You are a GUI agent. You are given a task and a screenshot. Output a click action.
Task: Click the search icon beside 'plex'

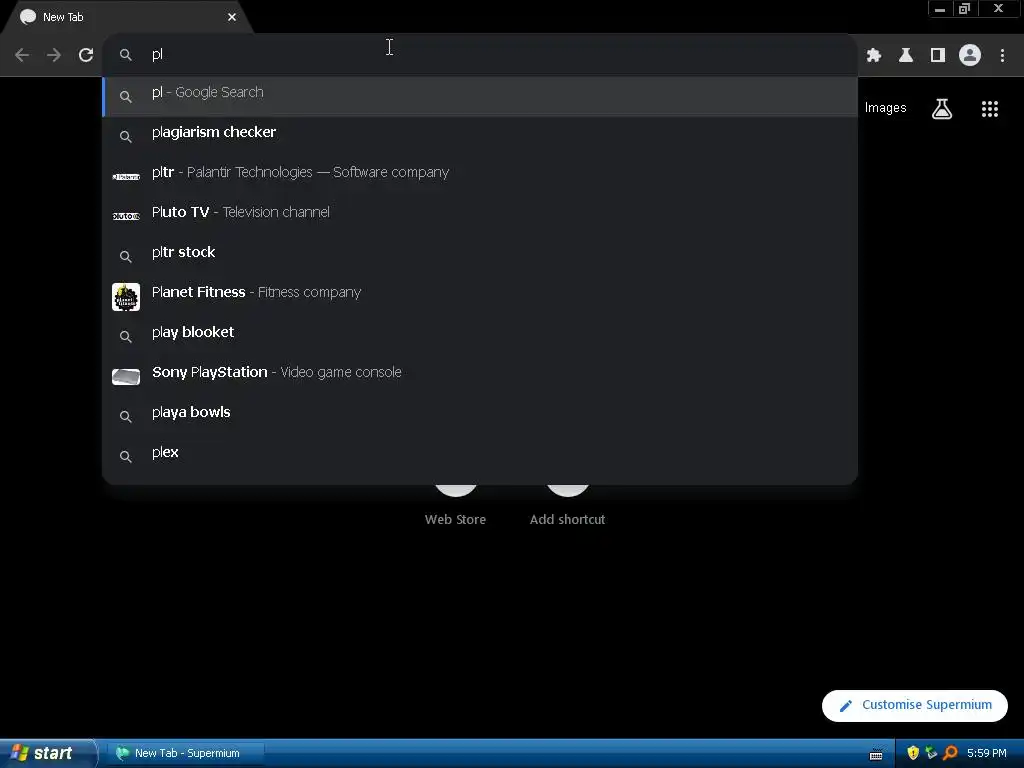125,456
